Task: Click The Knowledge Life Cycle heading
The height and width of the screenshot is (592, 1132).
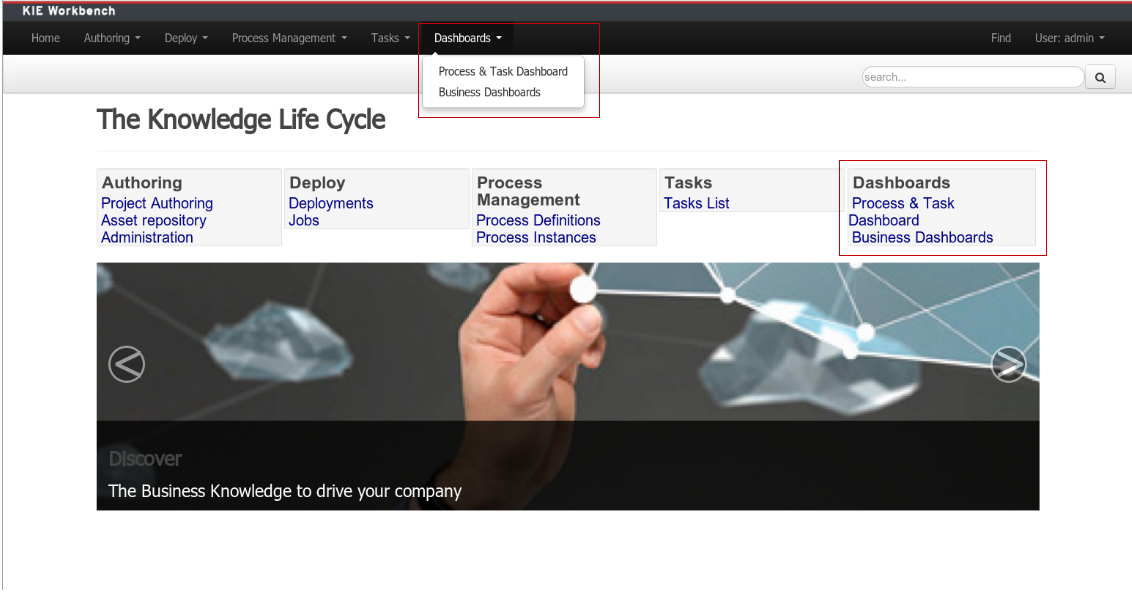Action: click(x=241, y=120)
